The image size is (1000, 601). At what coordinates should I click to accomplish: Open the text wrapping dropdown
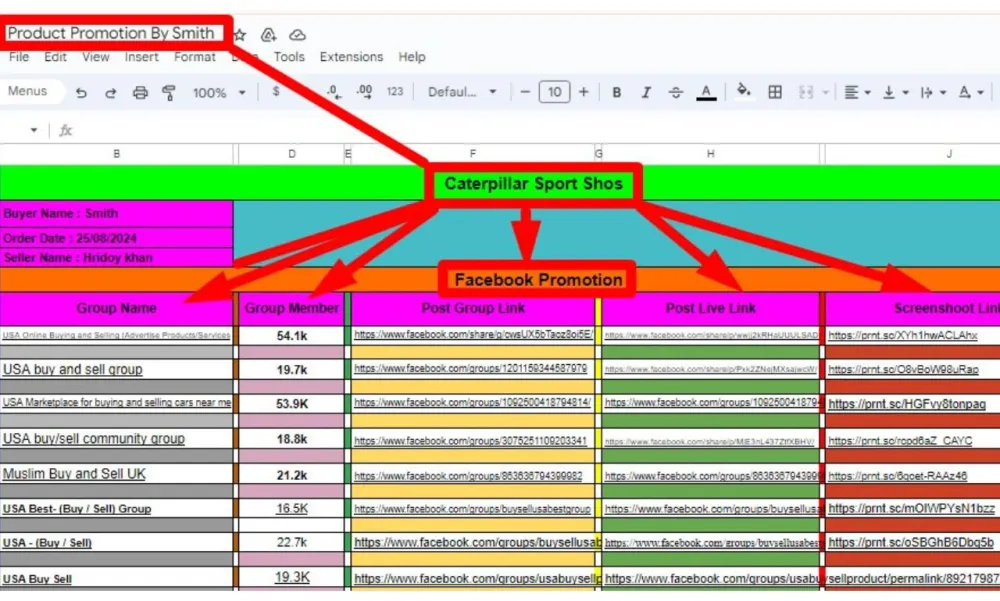point(933,93)
